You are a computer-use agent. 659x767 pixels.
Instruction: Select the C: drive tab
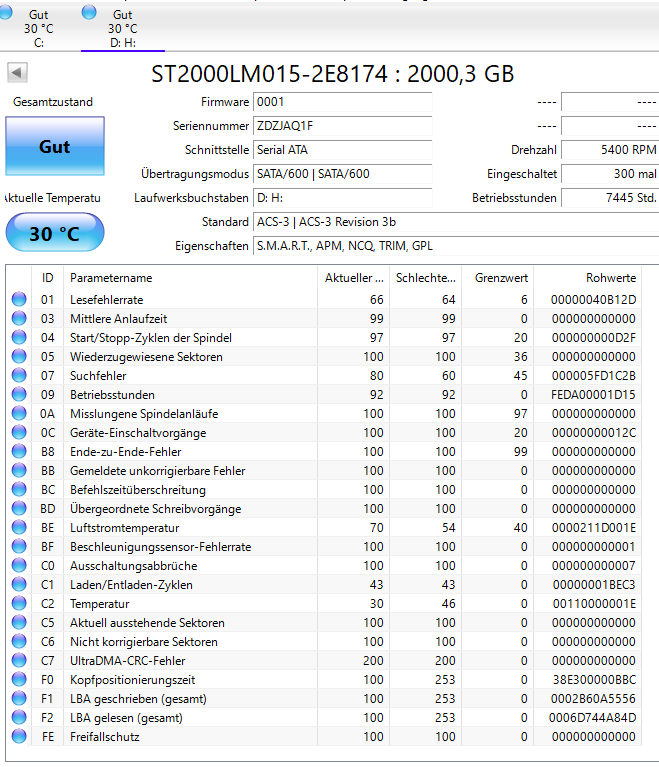pyautogui.click(x=38, y=28)
